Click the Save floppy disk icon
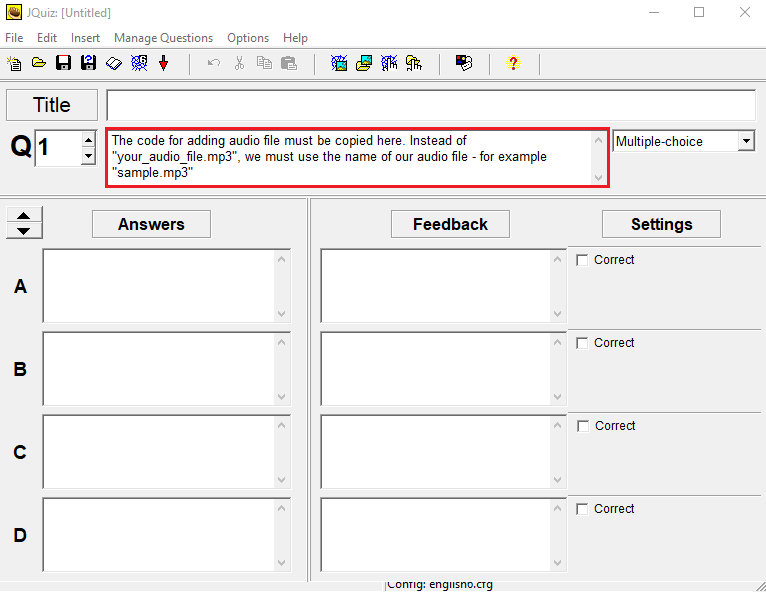The height and width of the screenshot is (592, 766). [63, 63]
